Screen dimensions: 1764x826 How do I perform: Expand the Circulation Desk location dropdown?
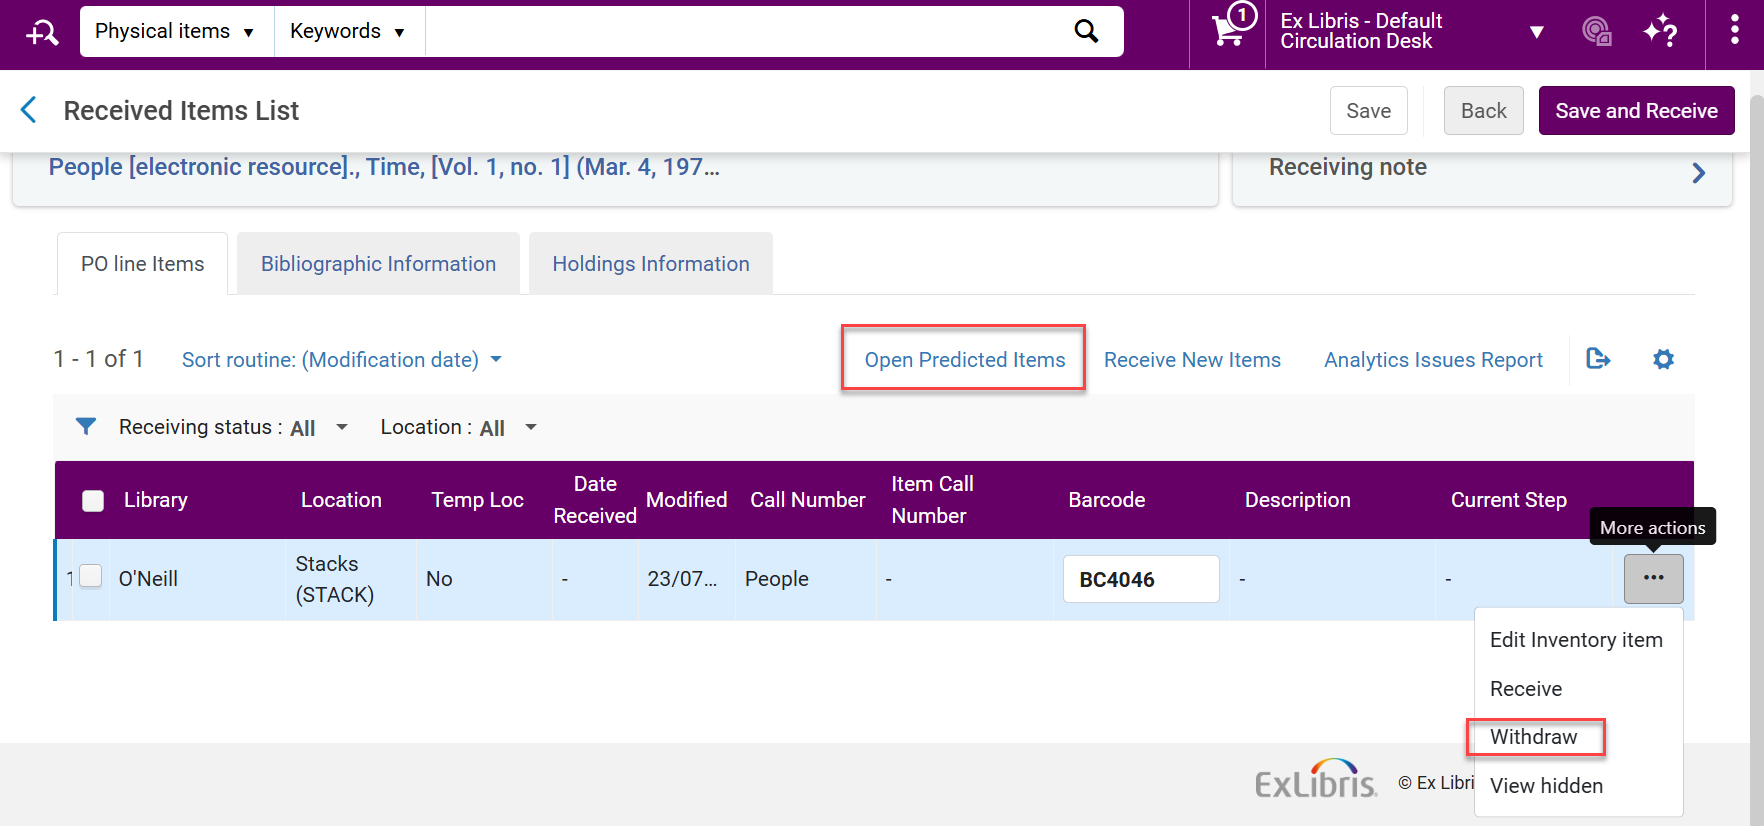1536,32
